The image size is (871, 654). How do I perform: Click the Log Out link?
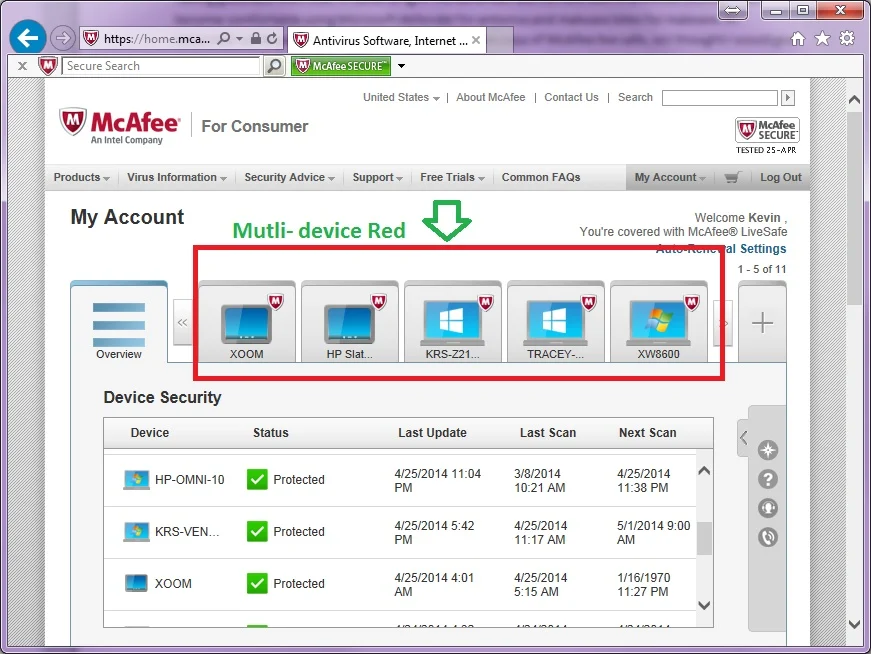(x=780, y=177)
